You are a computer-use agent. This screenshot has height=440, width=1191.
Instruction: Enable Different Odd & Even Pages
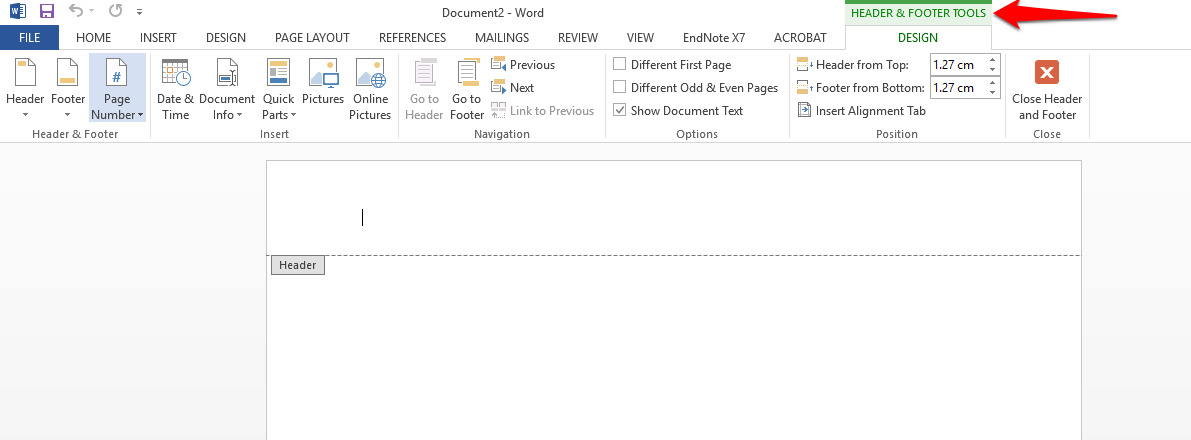coord(696,87)
